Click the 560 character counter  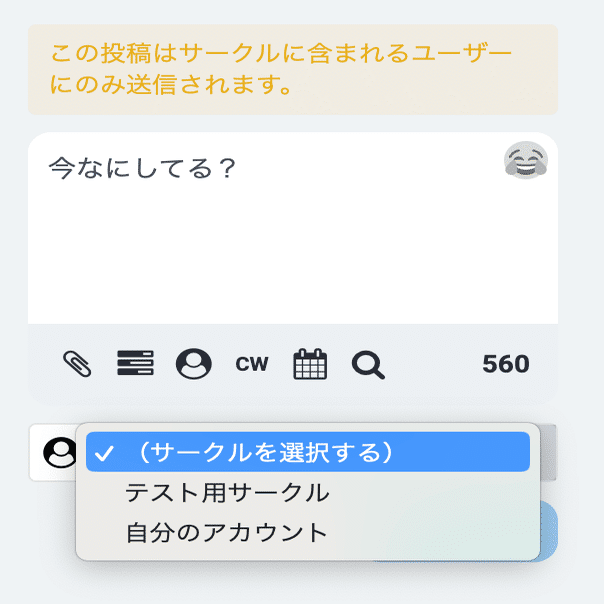(506, 364)
